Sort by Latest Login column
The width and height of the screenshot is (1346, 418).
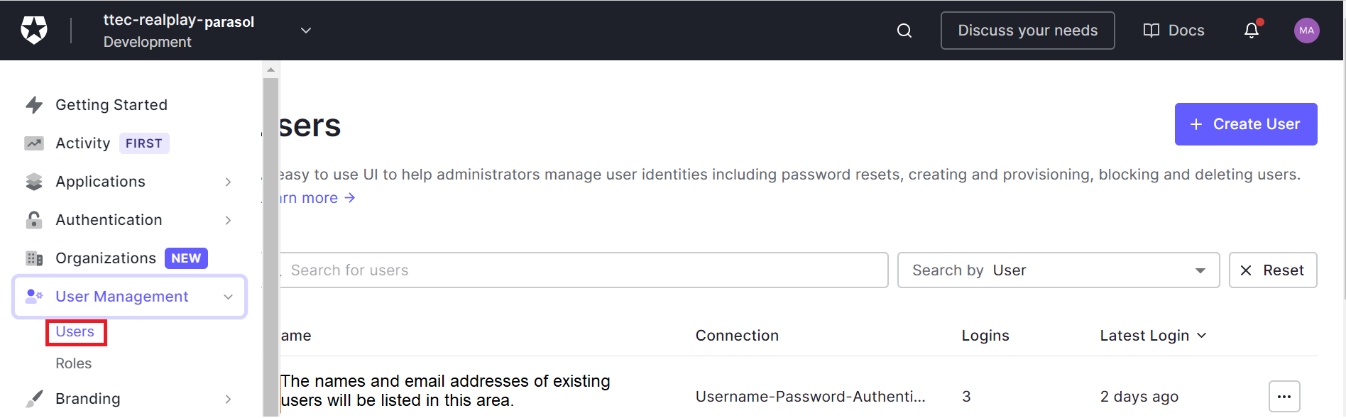pos(1152,336)
